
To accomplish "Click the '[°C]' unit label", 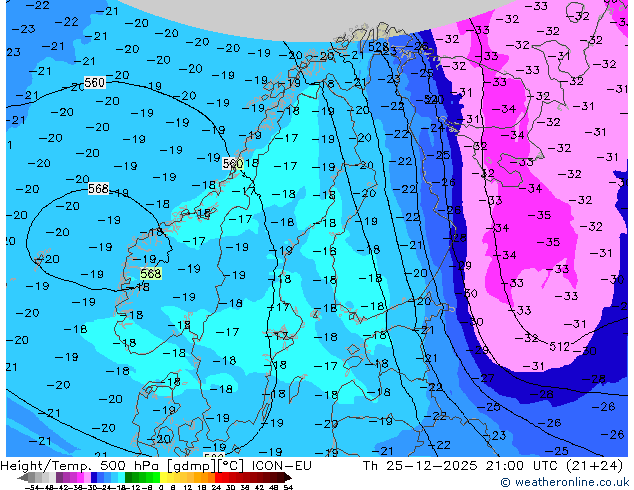I will click(231, 466).
